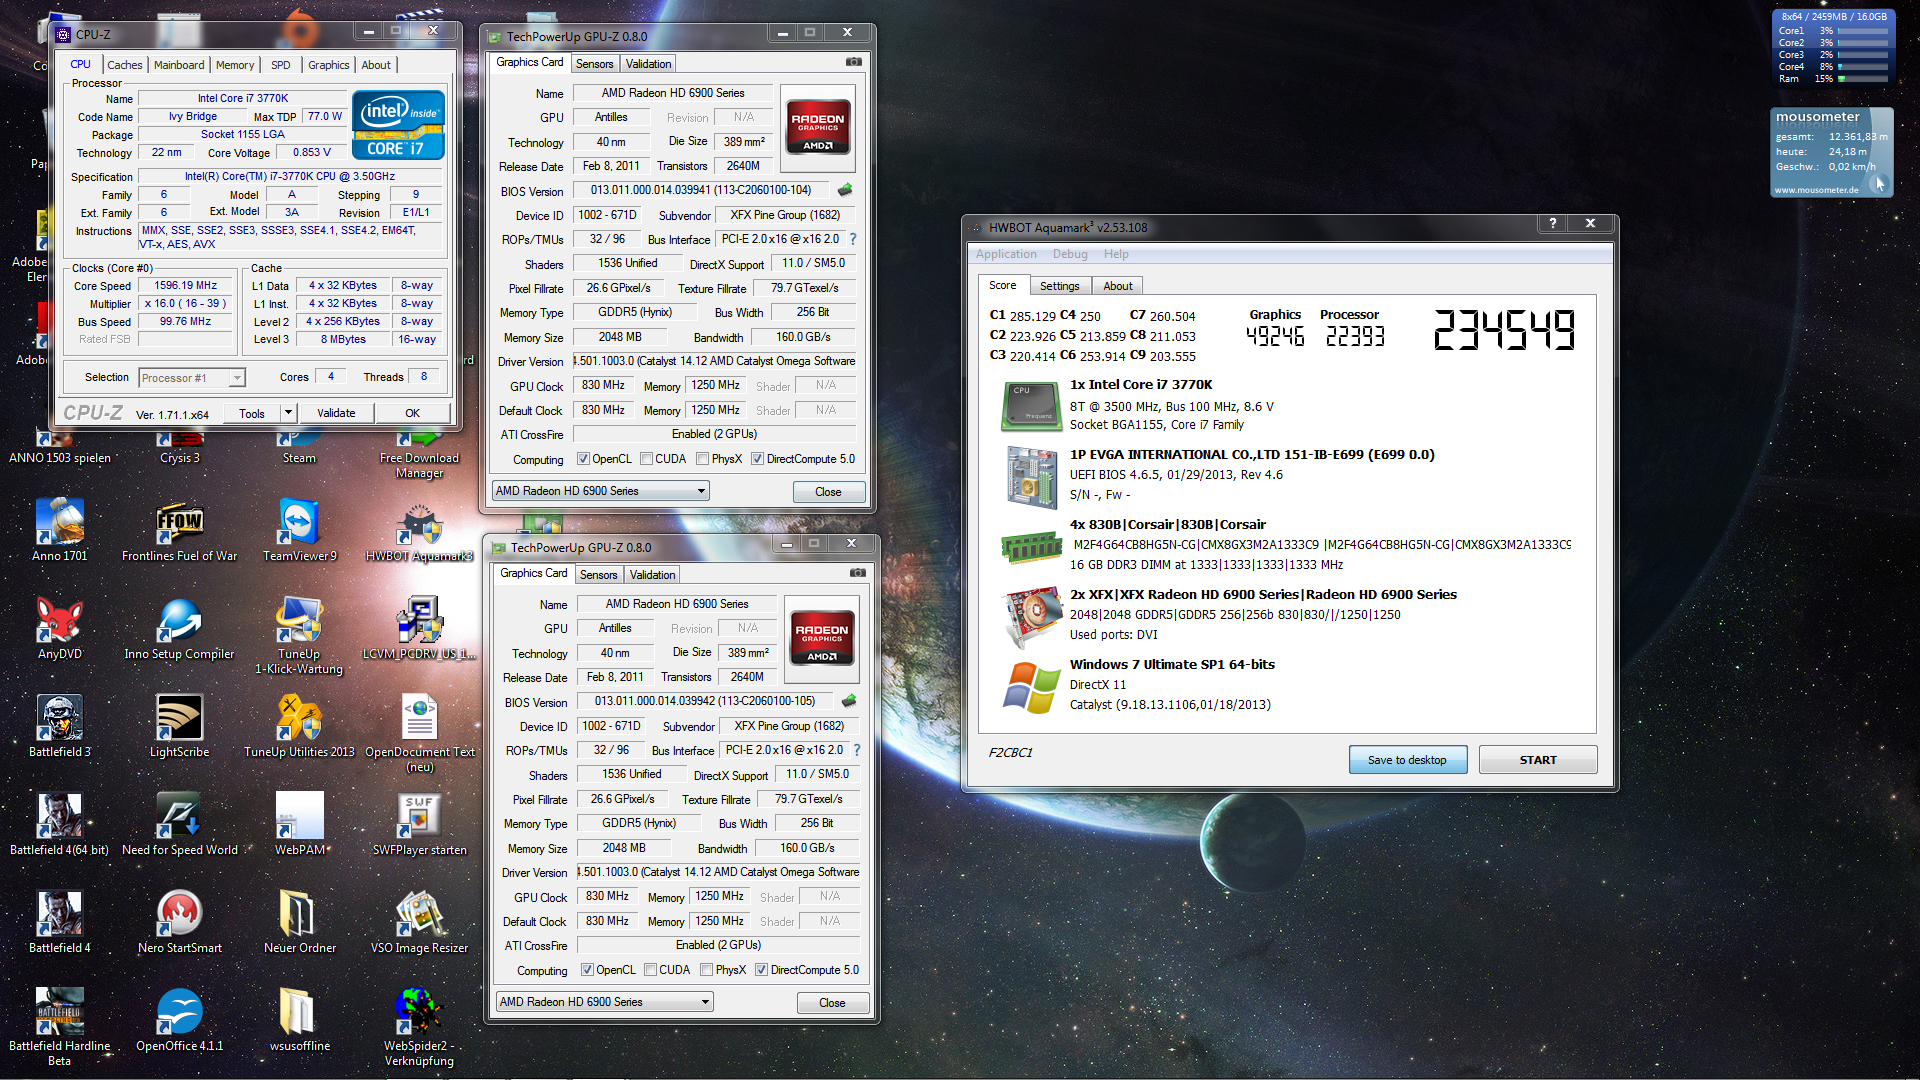Image resolution: width=1920 pixels, height=1080 pixels.
Task: Open LightScribe desktop icon
Action: [180, 724]
